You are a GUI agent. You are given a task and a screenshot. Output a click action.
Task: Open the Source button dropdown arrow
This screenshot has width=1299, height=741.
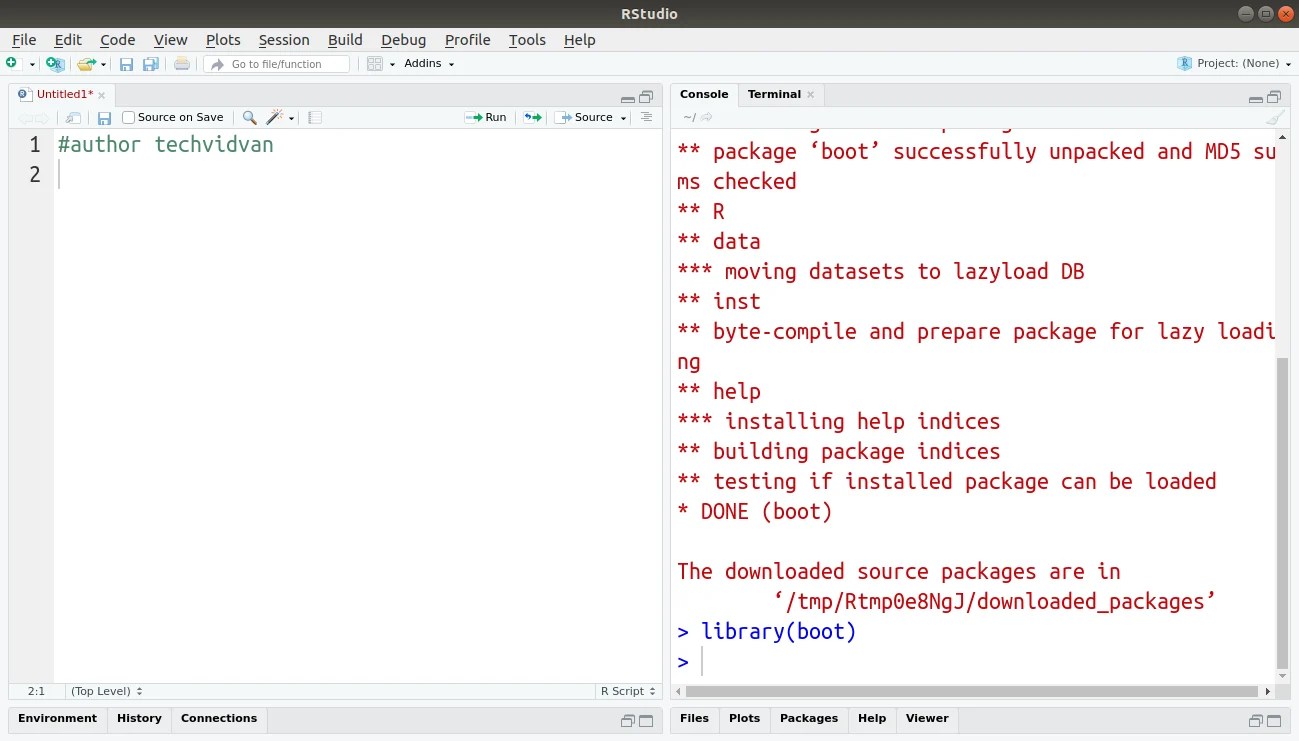622,117
